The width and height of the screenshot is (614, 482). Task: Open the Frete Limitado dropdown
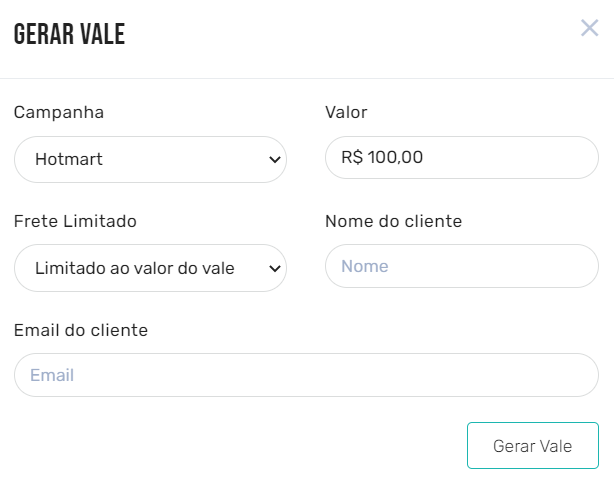click(150, 268)
